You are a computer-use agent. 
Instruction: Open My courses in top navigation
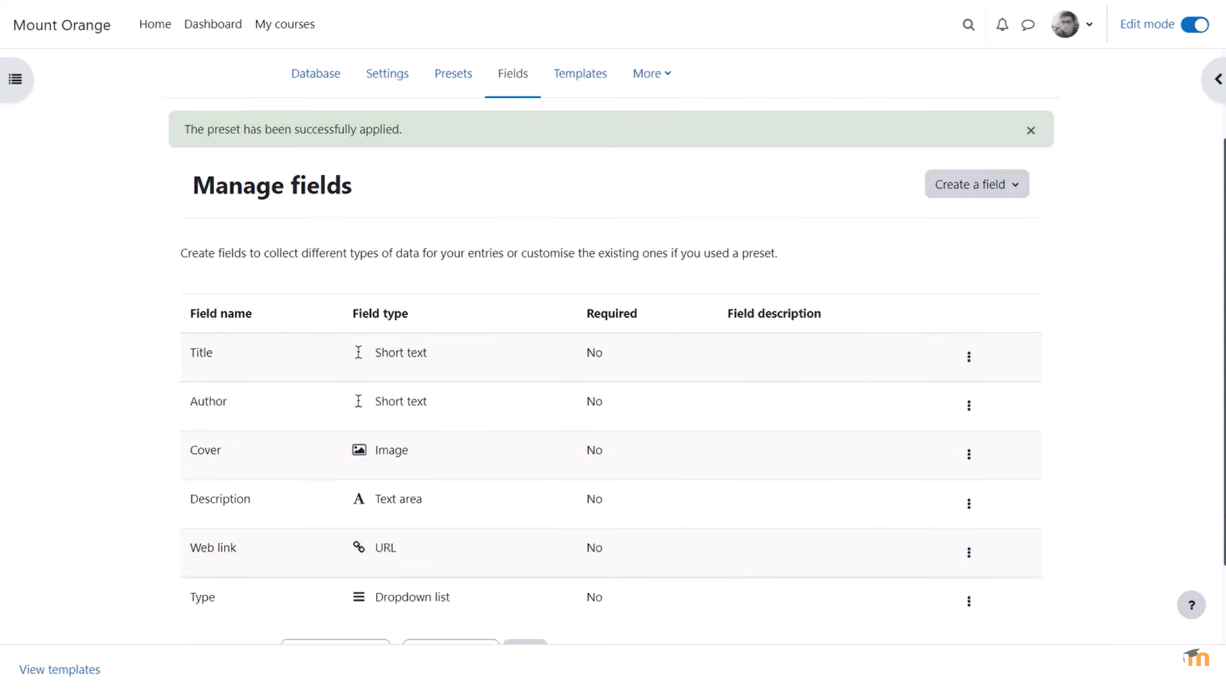[284, 24]
